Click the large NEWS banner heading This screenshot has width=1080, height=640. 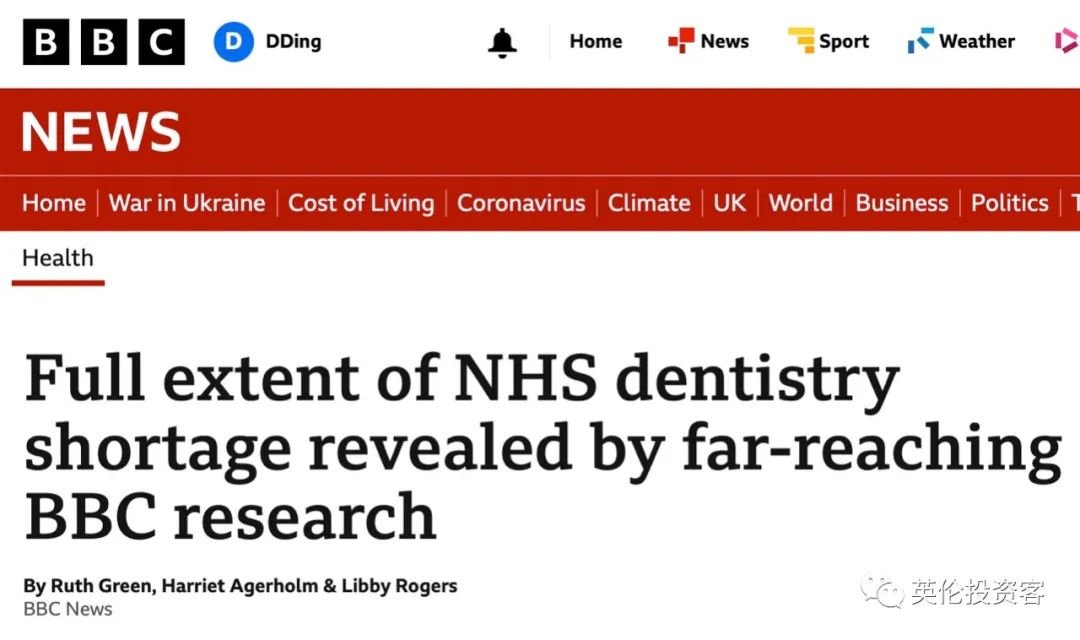(101, 132)
